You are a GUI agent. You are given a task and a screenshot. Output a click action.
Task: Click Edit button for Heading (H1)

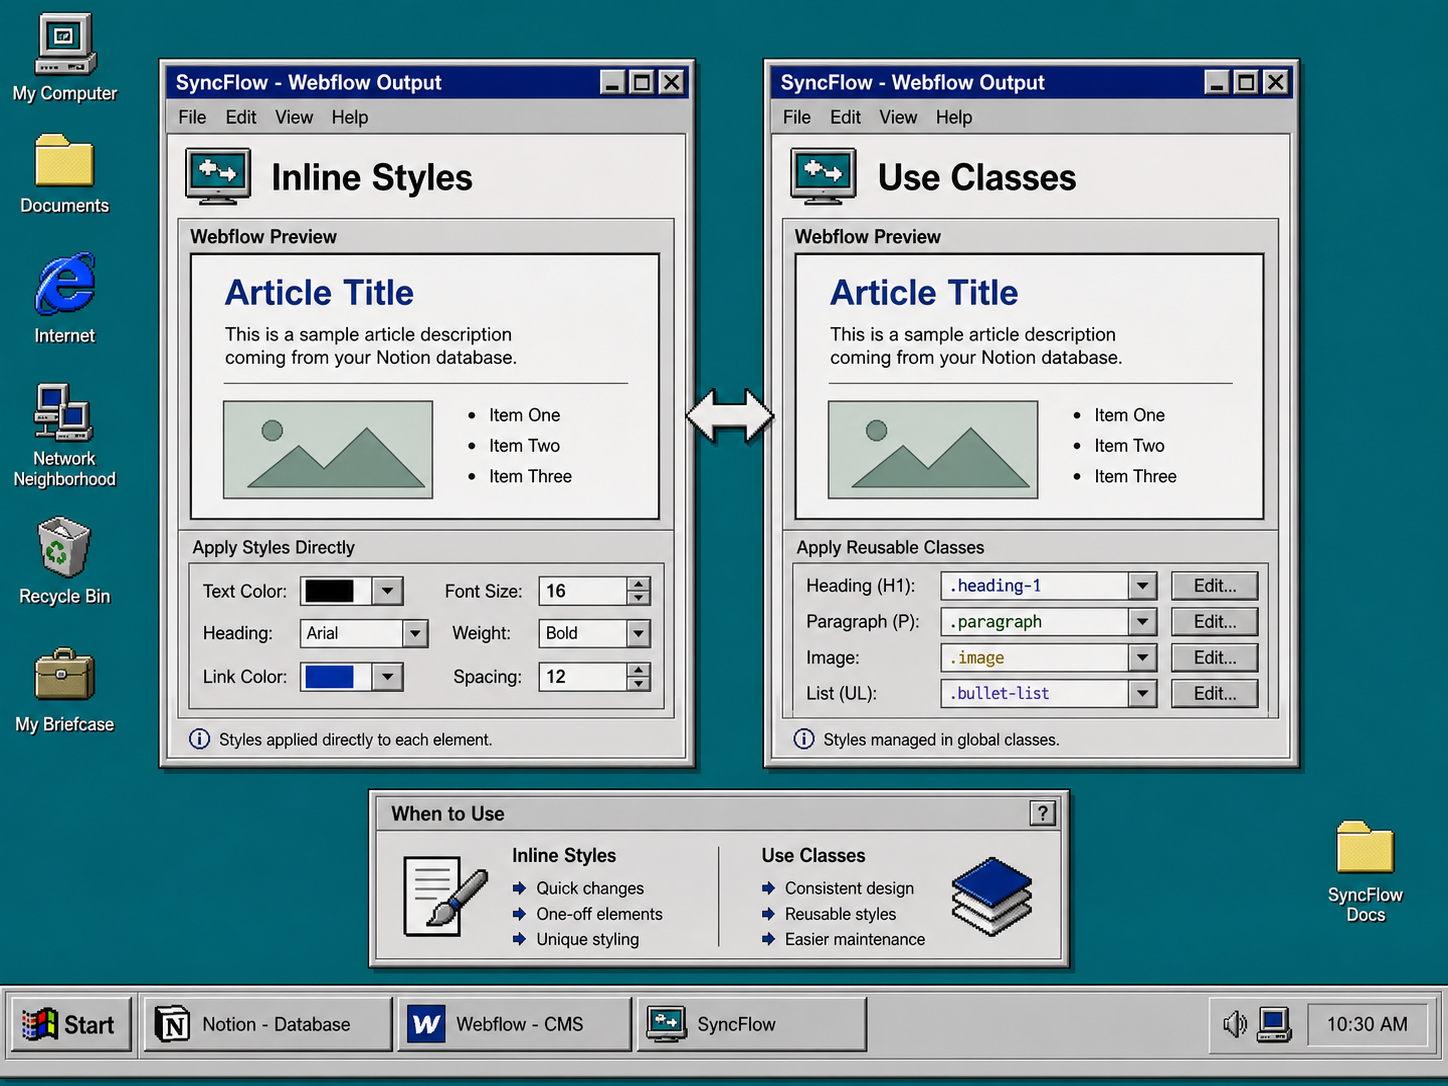click(x=1215, y=586)
